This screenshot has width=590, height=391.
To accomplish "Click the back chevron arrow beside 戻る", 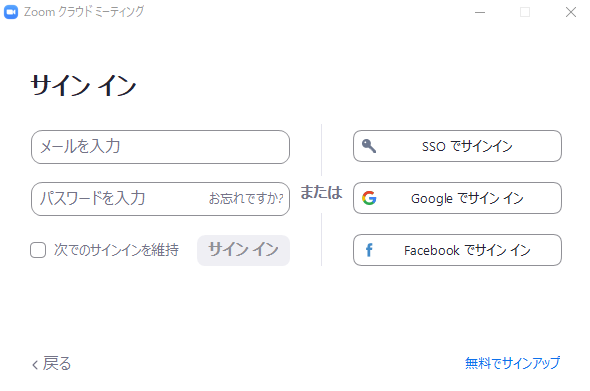I will [35, 364].
